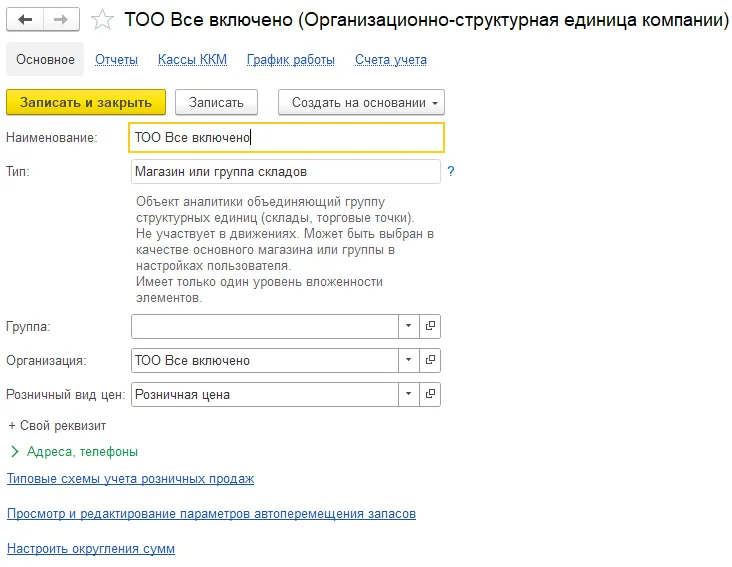This screenshot has height=567, width=732.
Task: Click into the empty Группа field
Action: tap(265, 326)
